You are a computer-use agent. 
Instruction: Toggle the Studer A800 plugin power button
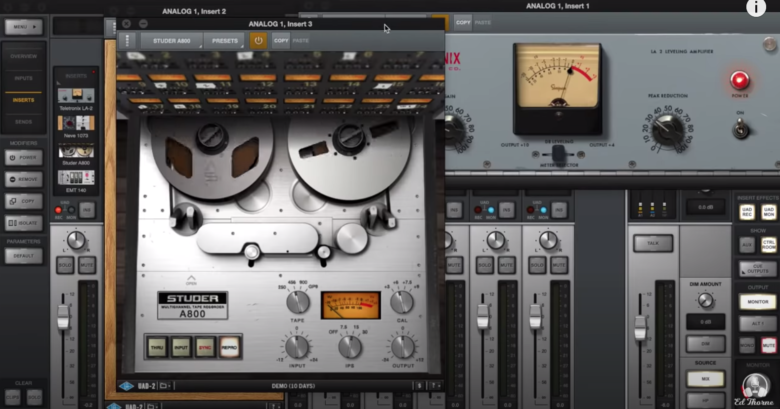point(258,41)
